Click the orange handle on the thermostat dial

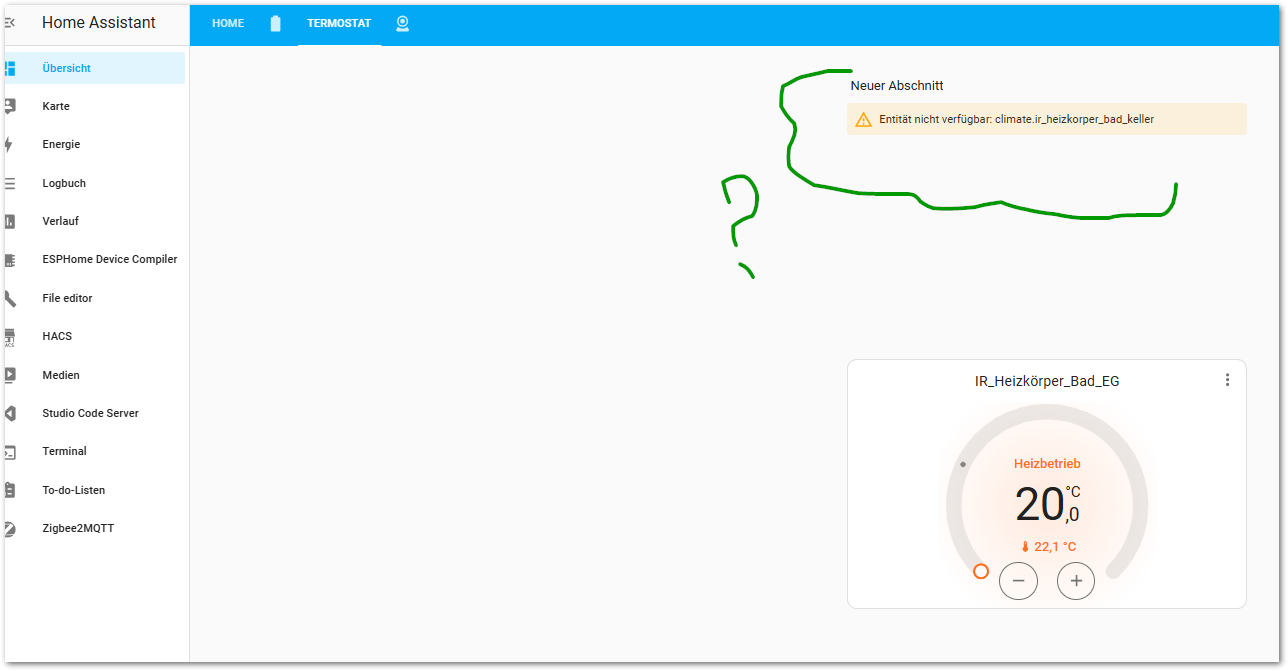[x=981, y=571]
